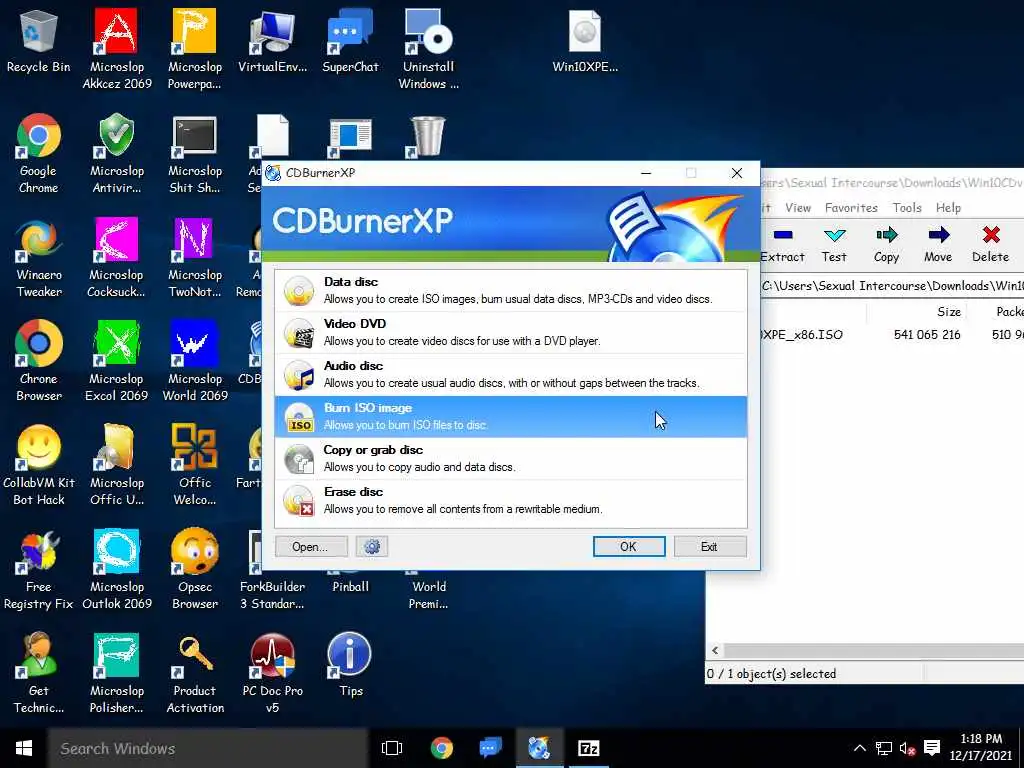Screen dimensions: 1024x768
Task: Select the Microslop Shit Sh... console icon
Action: pos(195,154)
